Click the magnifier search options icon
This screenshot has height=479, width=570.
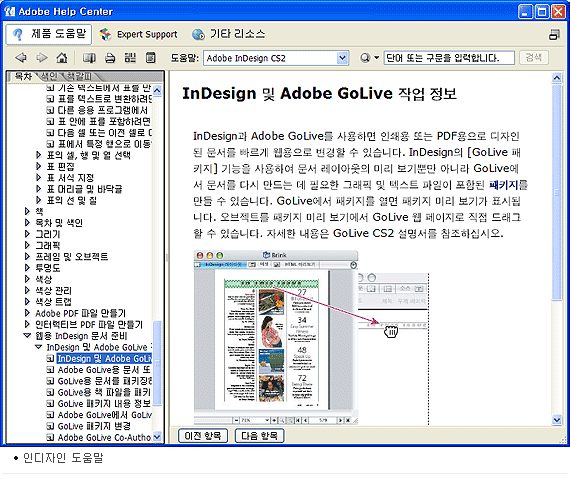point(365,58)
